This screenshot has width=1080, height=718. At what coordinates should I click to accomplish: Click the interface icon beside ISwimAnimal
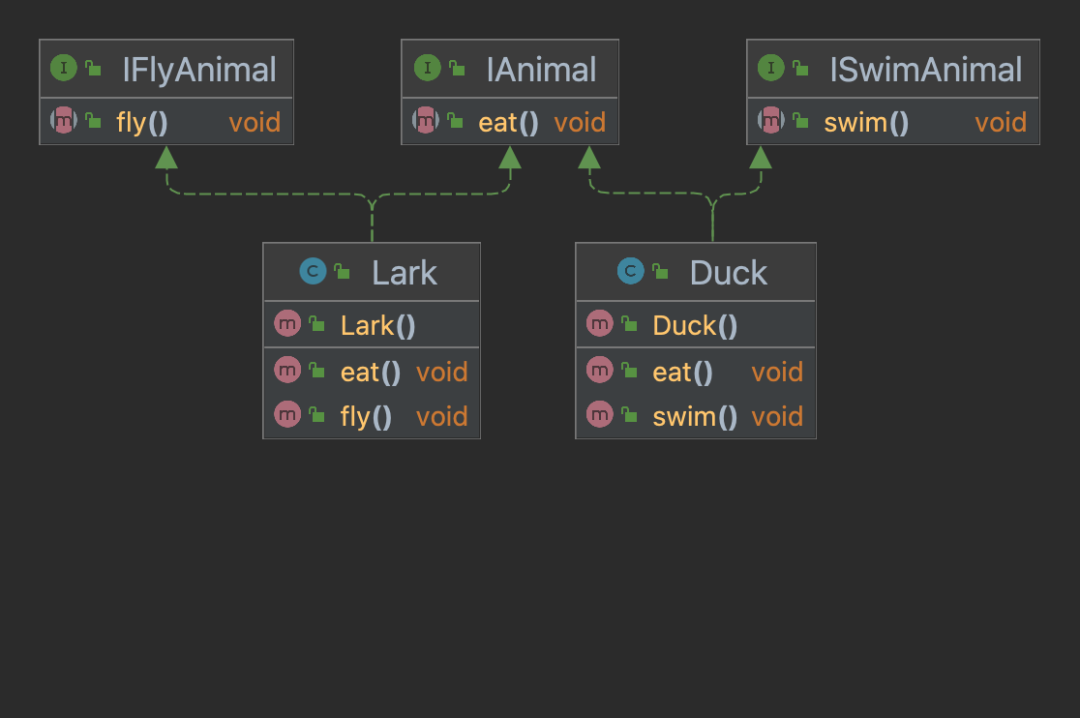771,68
